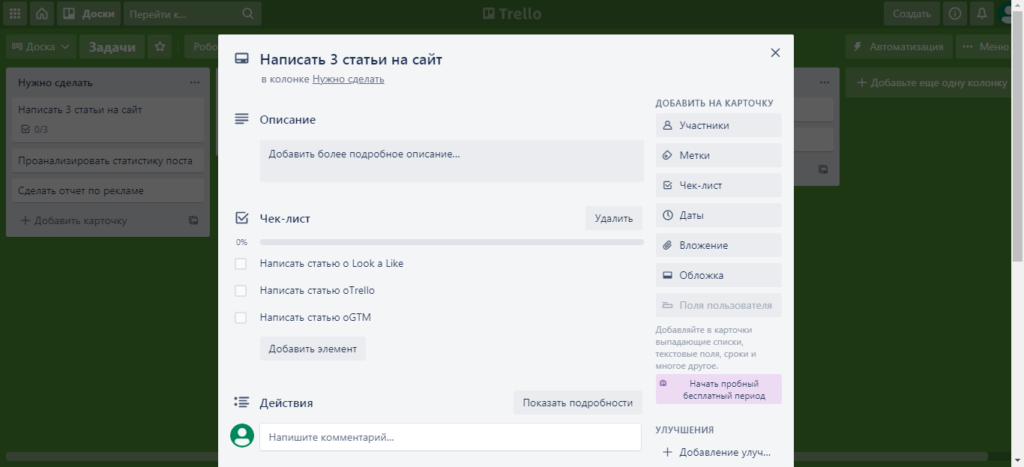Open the Доски boards menu
This screenshot has height=467, width=1024.
click(88, 14)
